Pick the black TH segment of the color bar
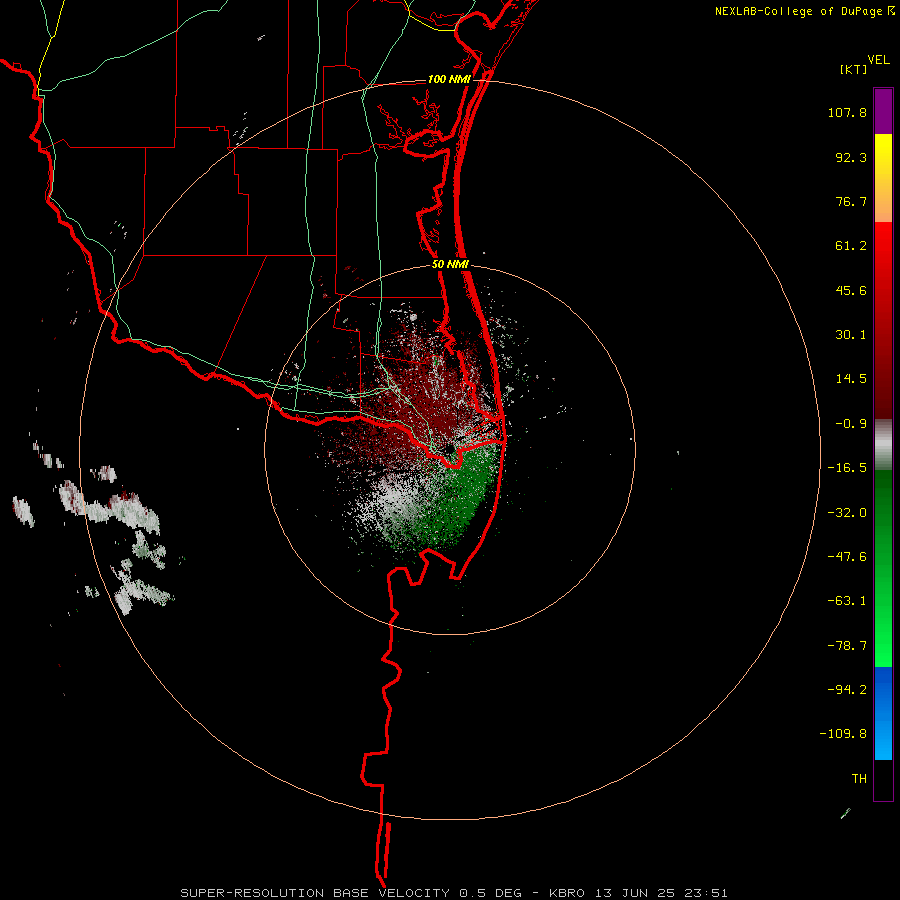Viewport: 900px width, 900px height. pyautogui.click(x=883, y=780)
